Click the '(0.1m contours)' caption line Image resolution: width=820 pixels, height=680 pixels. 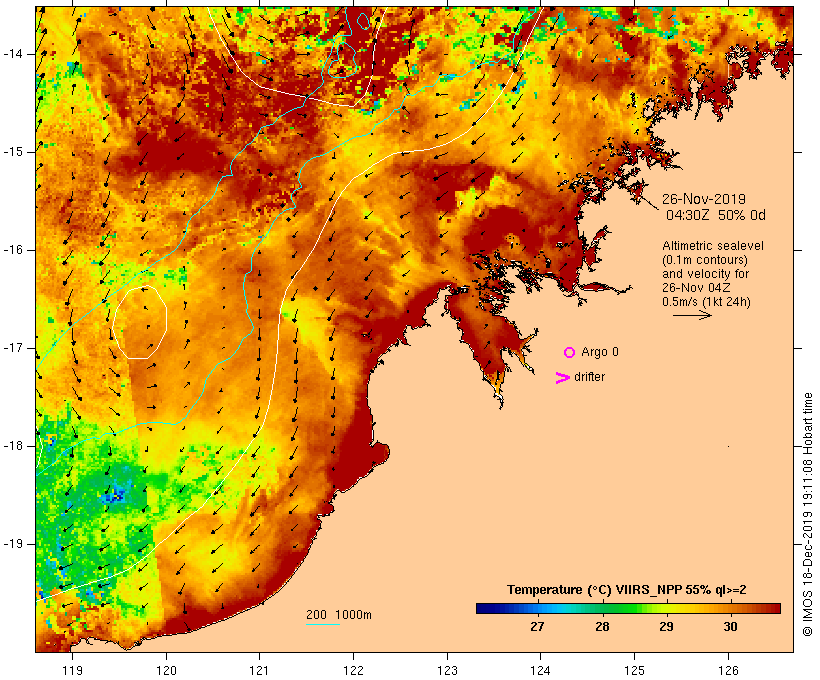tap(705, 259)
